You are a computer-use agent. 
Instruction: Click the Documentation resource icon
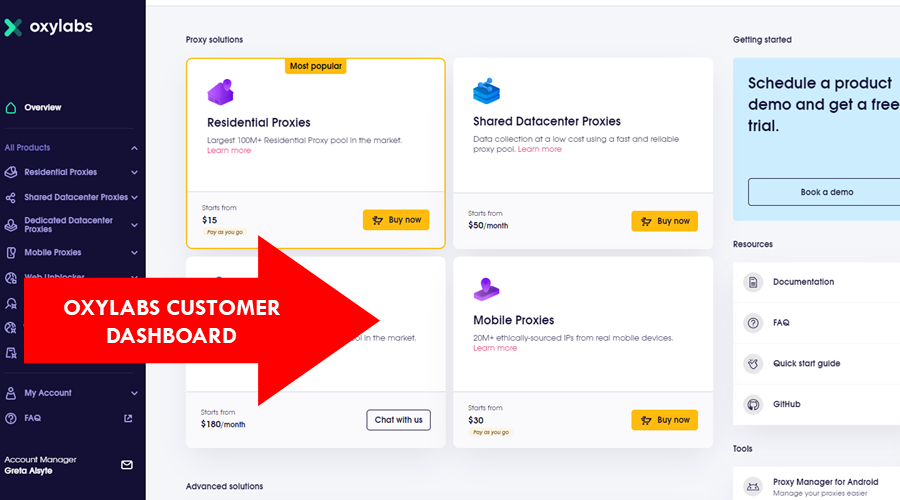(x=754, y=282)
